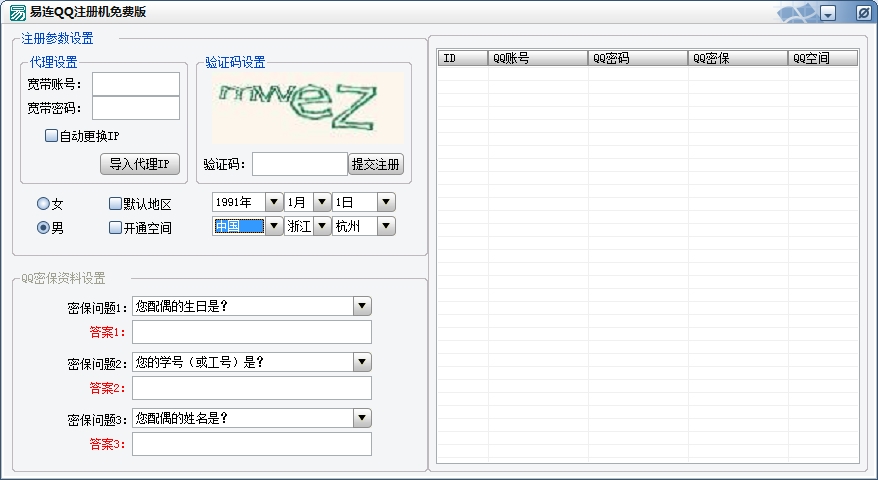Image resolution: width=878 pixels, height=480 pixels.
Task: Select the 女 (female) radio button
Action: [43, 203]
